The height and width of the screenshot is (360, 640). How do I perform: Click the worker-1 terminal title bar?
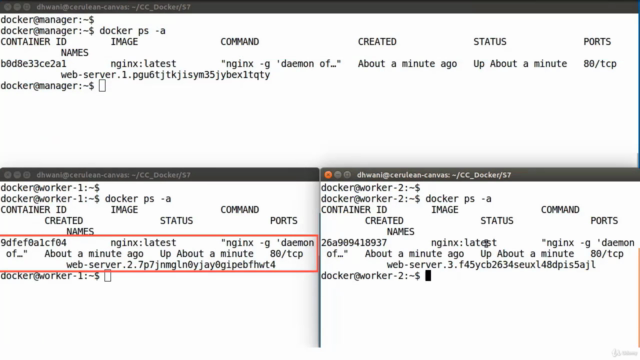click(x=160, y=175)
